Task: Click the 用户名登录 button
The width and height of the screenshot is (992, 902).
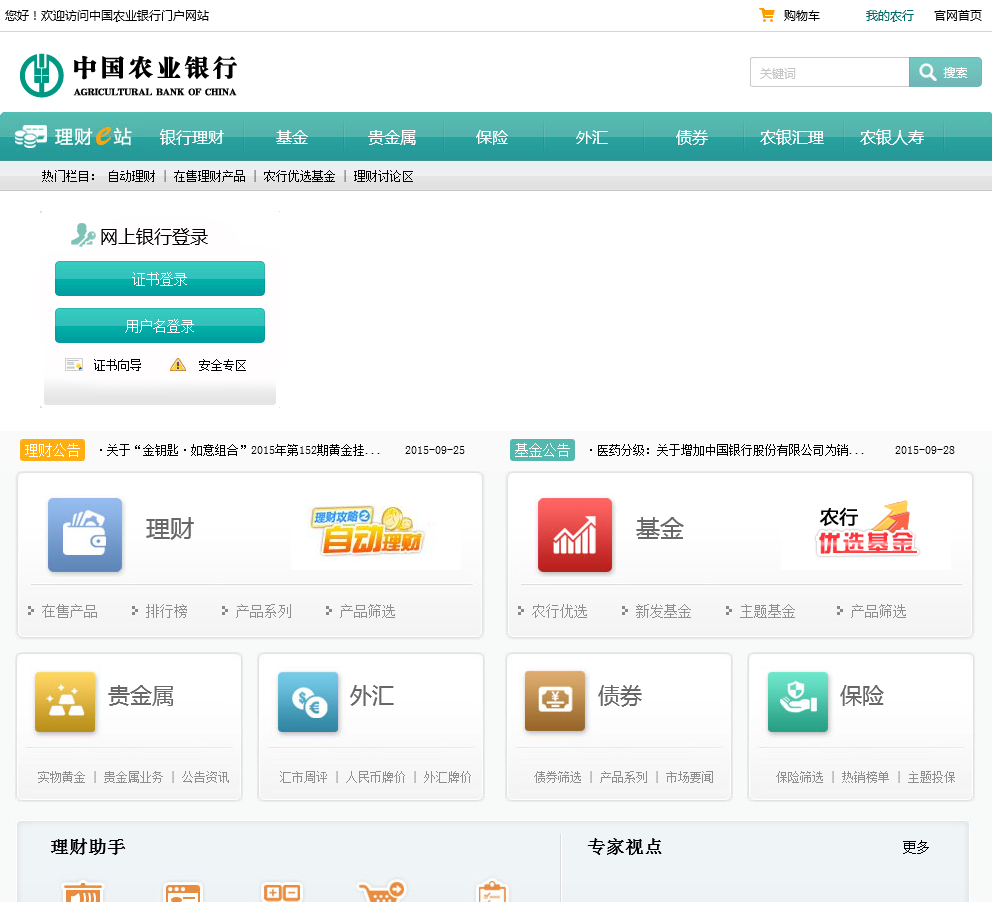Action: [x=159, y=325]
